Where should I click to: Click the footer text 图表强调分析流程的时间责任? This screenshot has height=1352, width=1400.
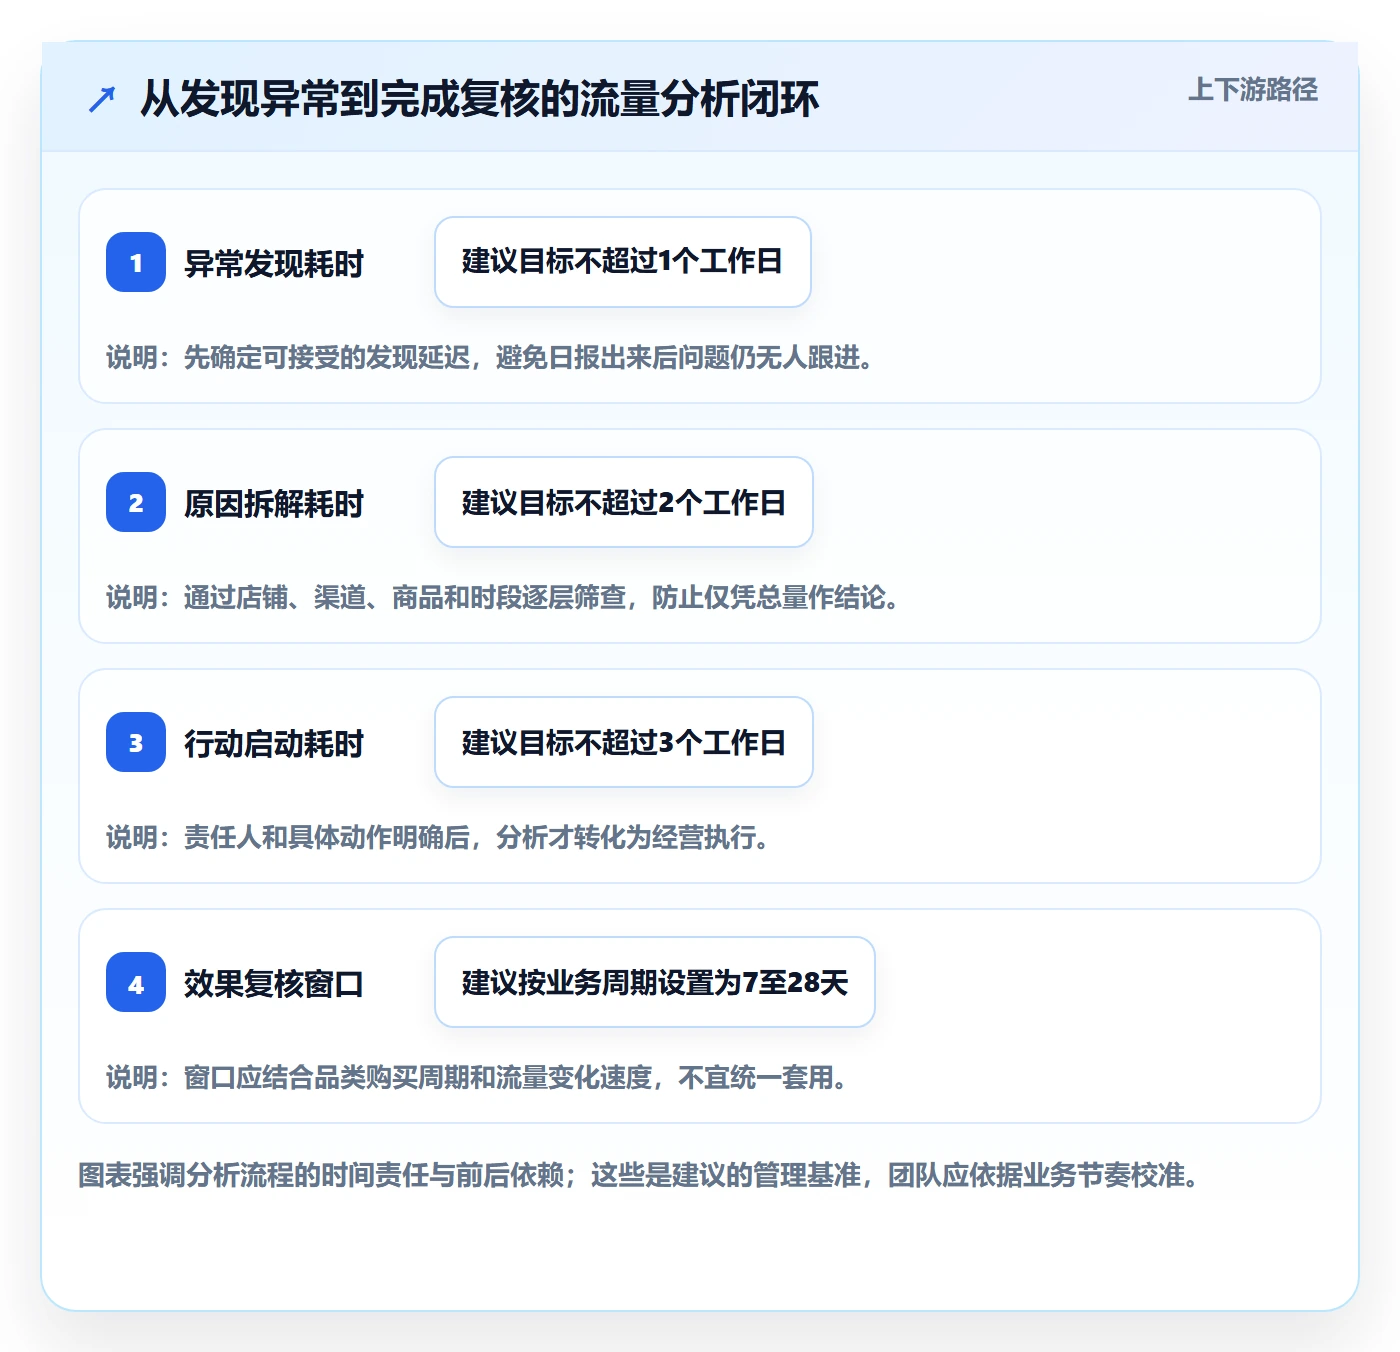coord(640,1175)
